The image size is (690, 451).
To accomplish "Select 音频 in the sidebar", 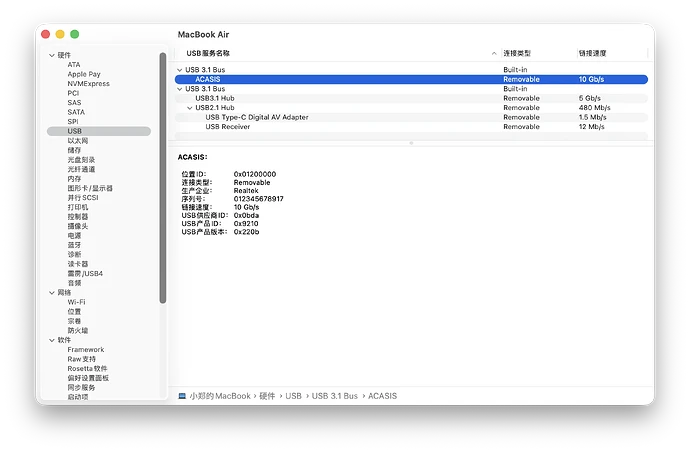I will pos(74,283).
